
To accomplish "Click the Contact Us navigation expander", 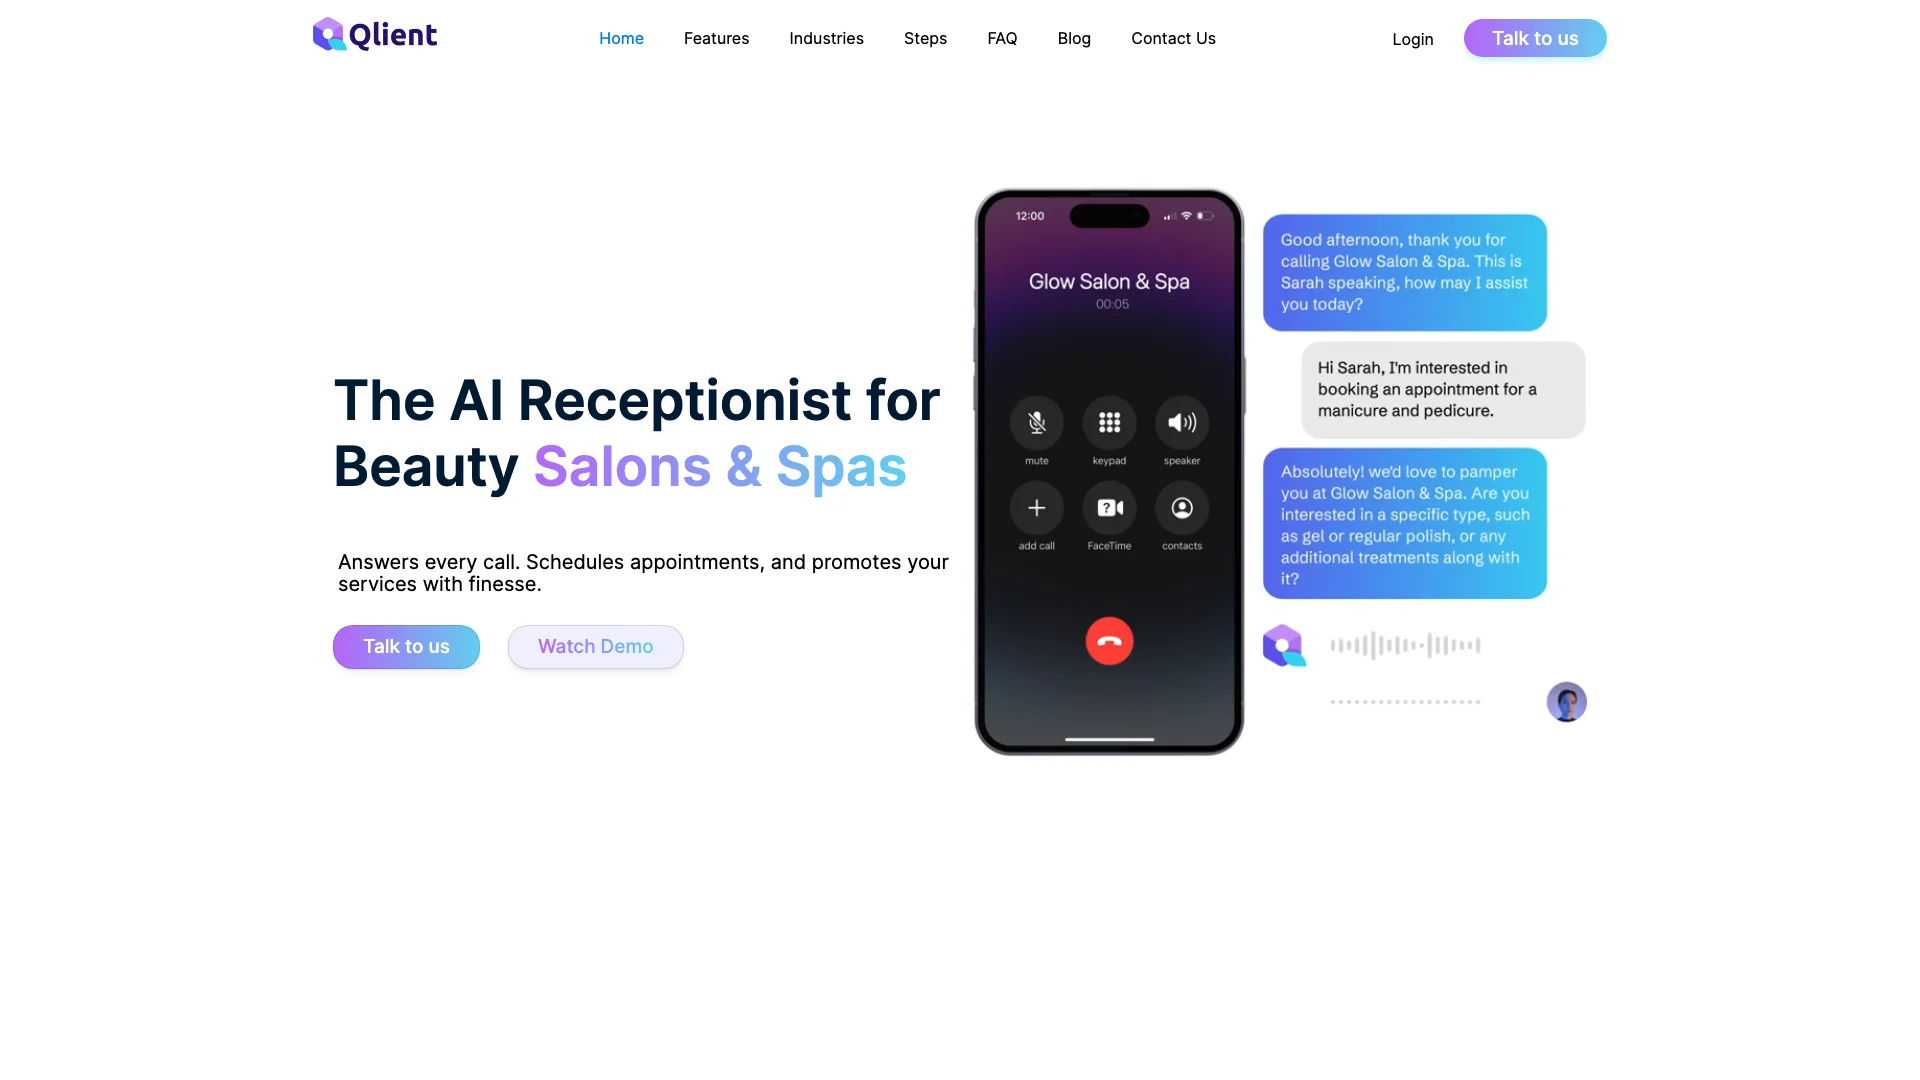I will [x=1172, y=38].
